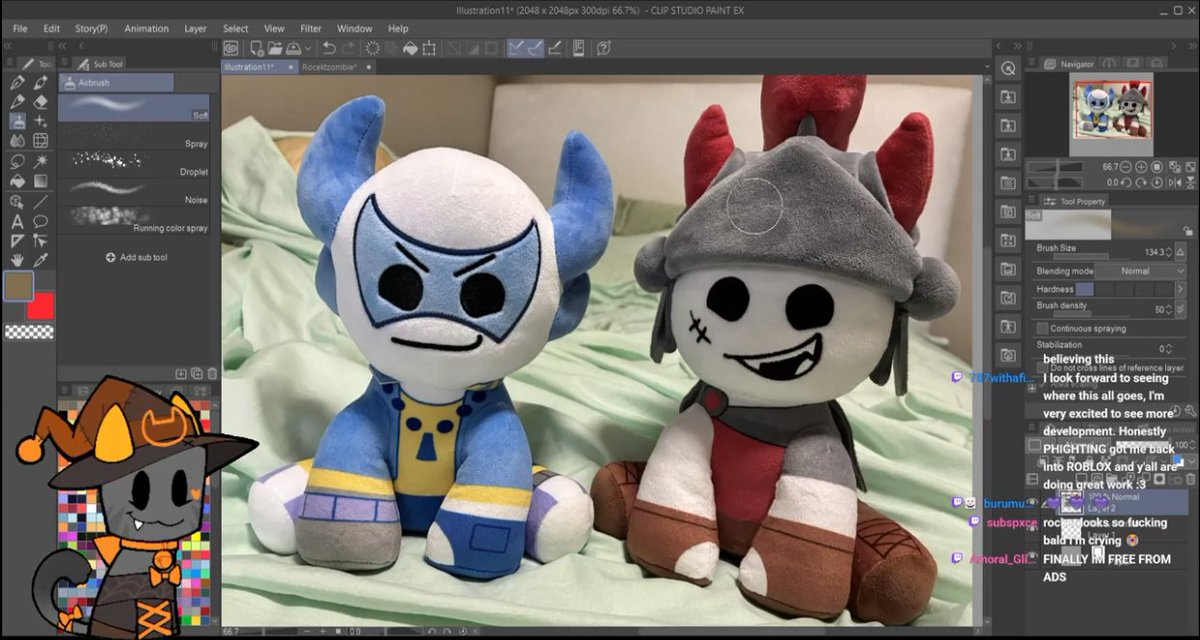Select the Lasso selection tool
The height and width of the screenshot is (640, 1200).
17,162
